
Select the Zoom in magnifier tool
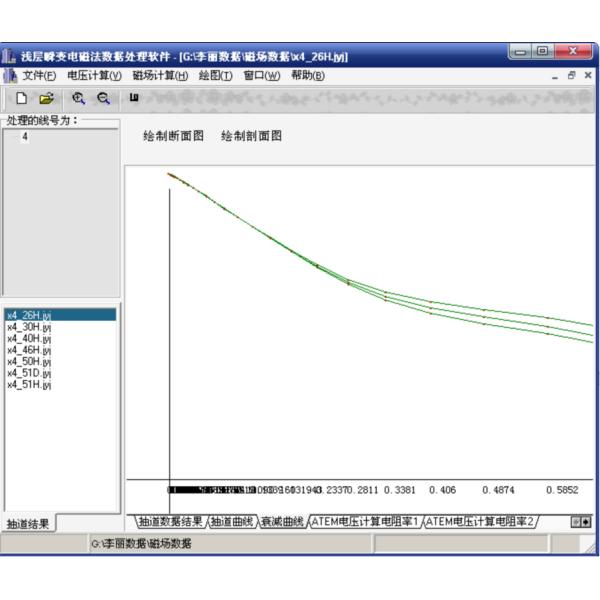77,99
